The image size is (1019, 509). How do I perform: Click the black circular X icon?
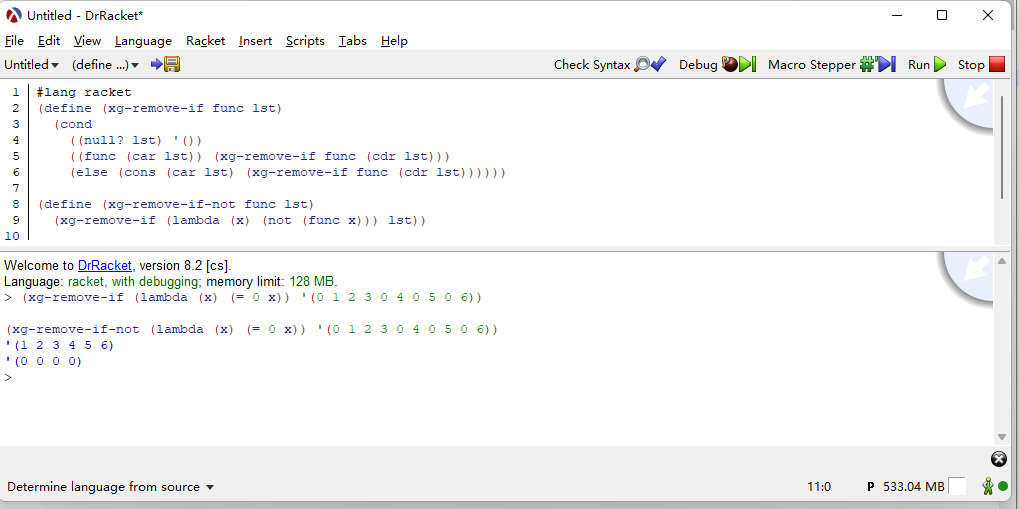(998, 459)
